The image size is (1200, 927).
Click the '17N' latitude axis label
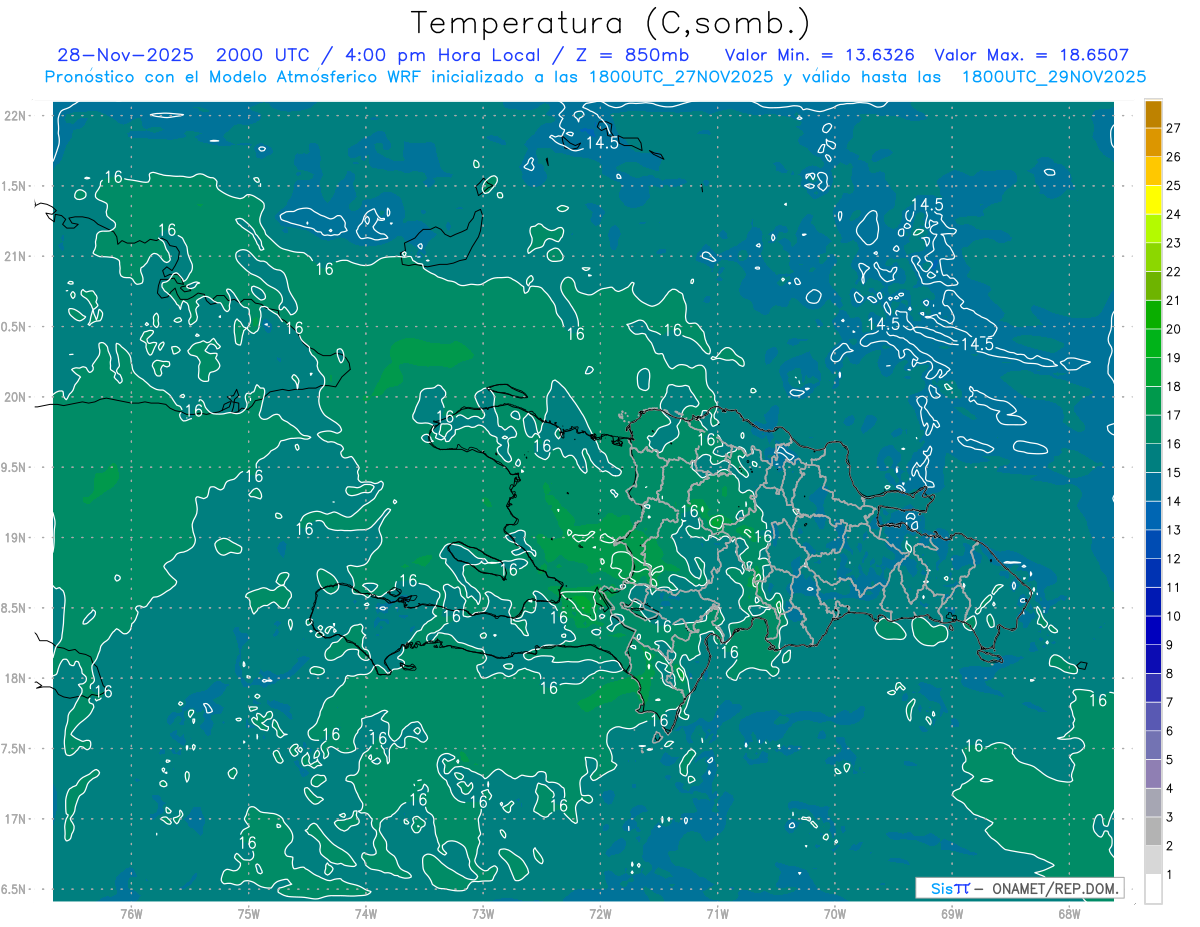tap(15, 819)
